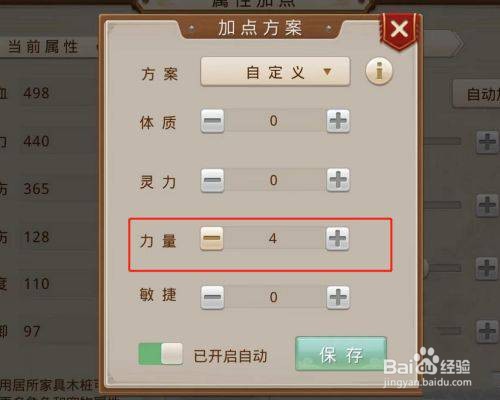Decrease 灵力 points with minus icon
Screen dimensions: 500x400
tap(212, 180)
